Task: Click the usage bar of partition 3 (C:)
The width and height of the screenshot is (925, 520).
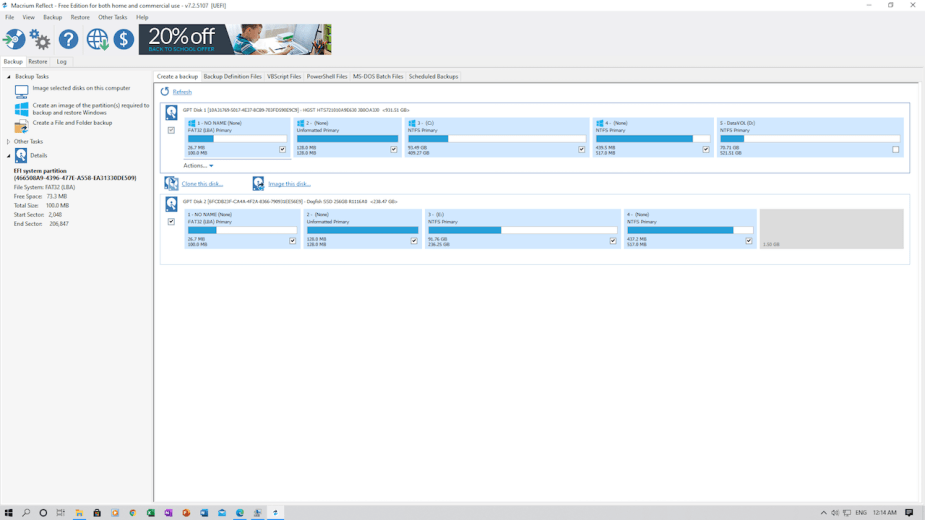Action: click(x=496, y=139)
